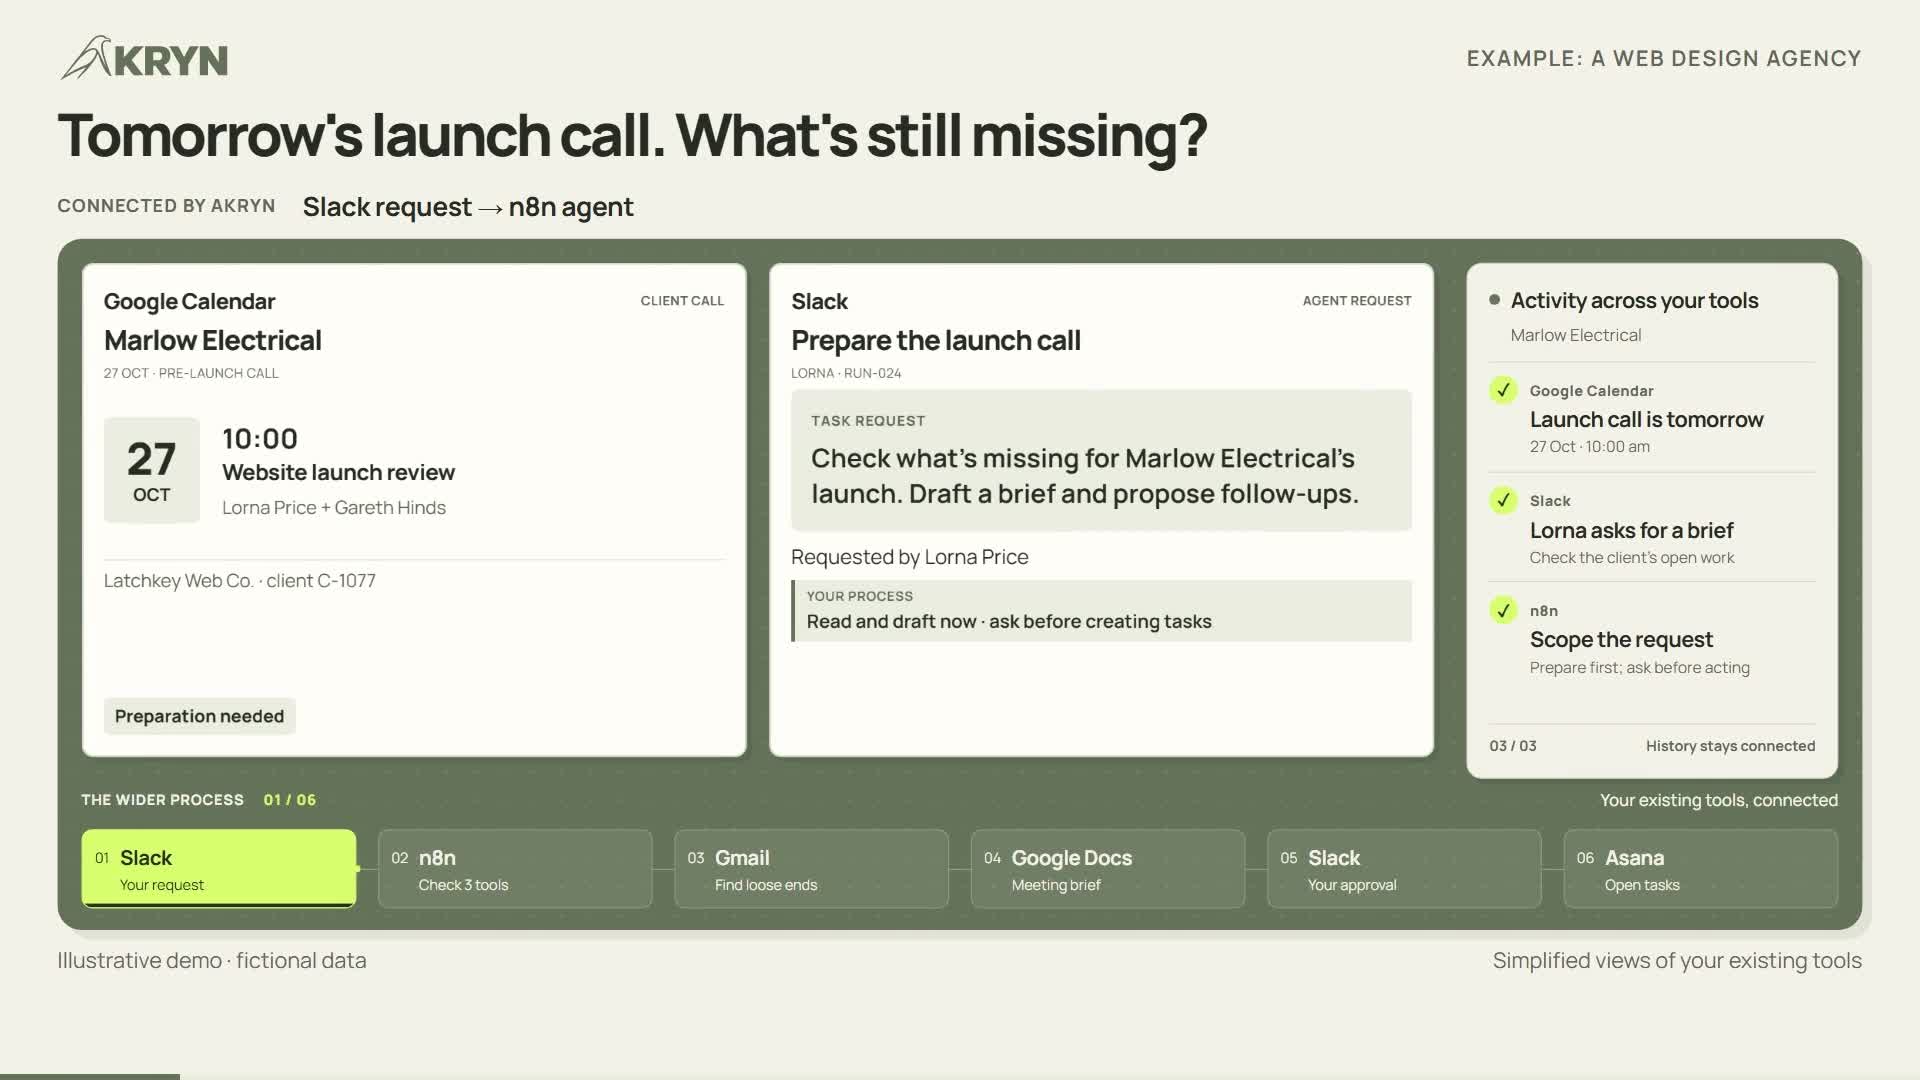
Task: Click 'Launch call is tomorrow' activity entry
Action: coord(1646,420)
